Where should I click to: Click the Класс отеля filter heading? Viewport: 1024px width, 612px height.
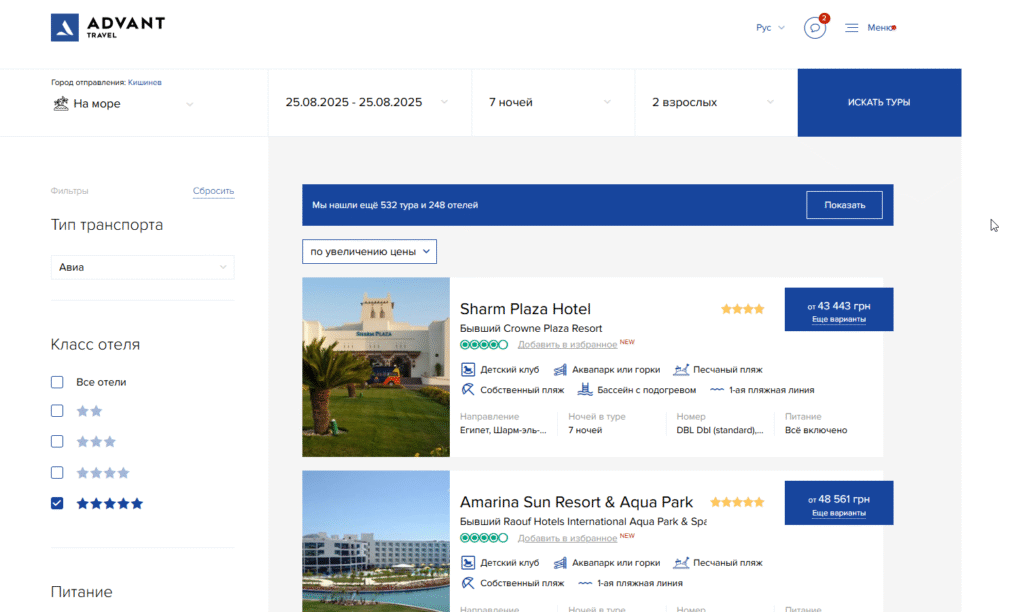point(95,344)
